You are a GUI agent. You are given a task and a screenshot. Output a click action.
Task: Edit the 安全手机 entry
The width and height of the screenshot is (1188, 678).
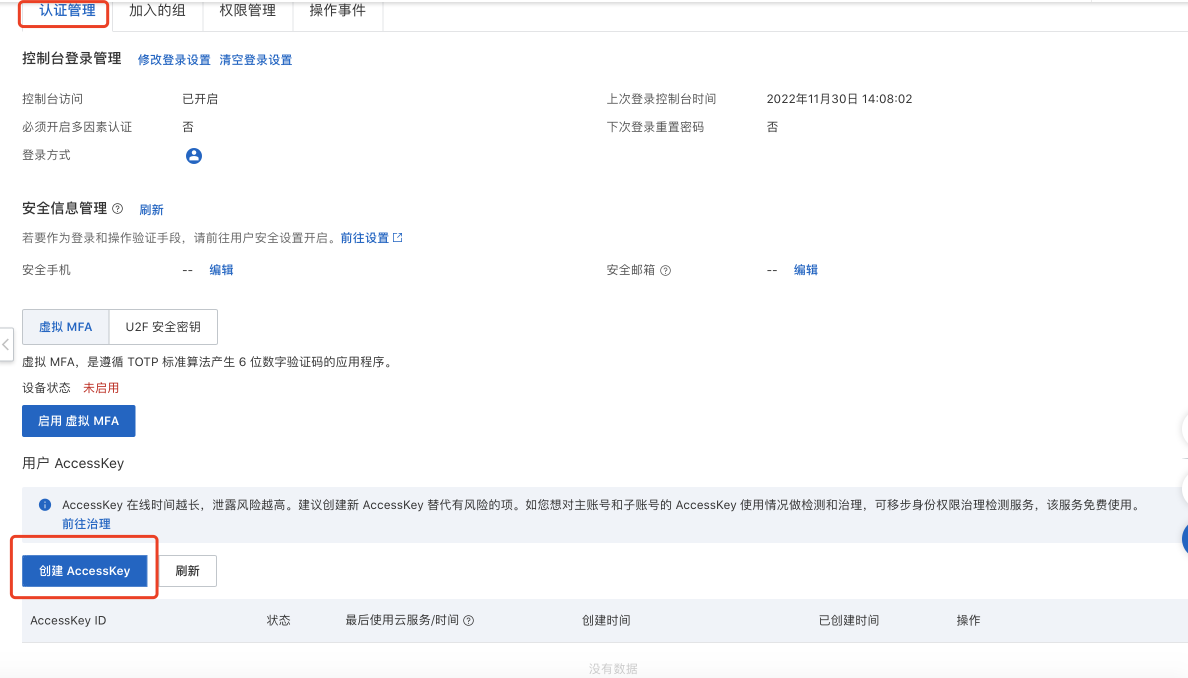(x=221, y=269)
